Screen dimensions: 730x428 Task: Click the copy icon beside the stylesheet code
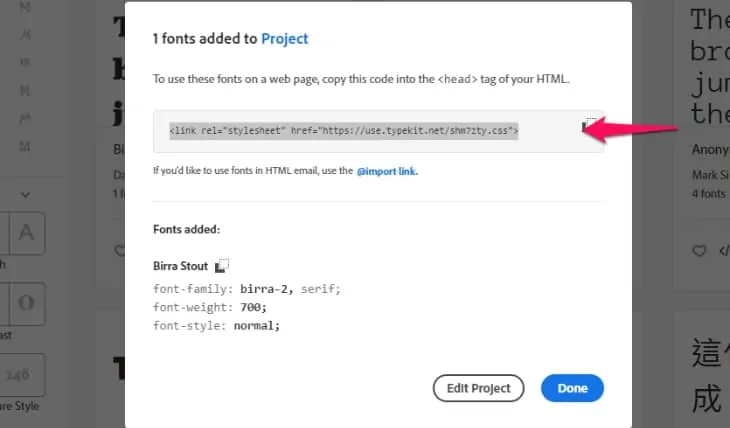(x=590, y=126)
